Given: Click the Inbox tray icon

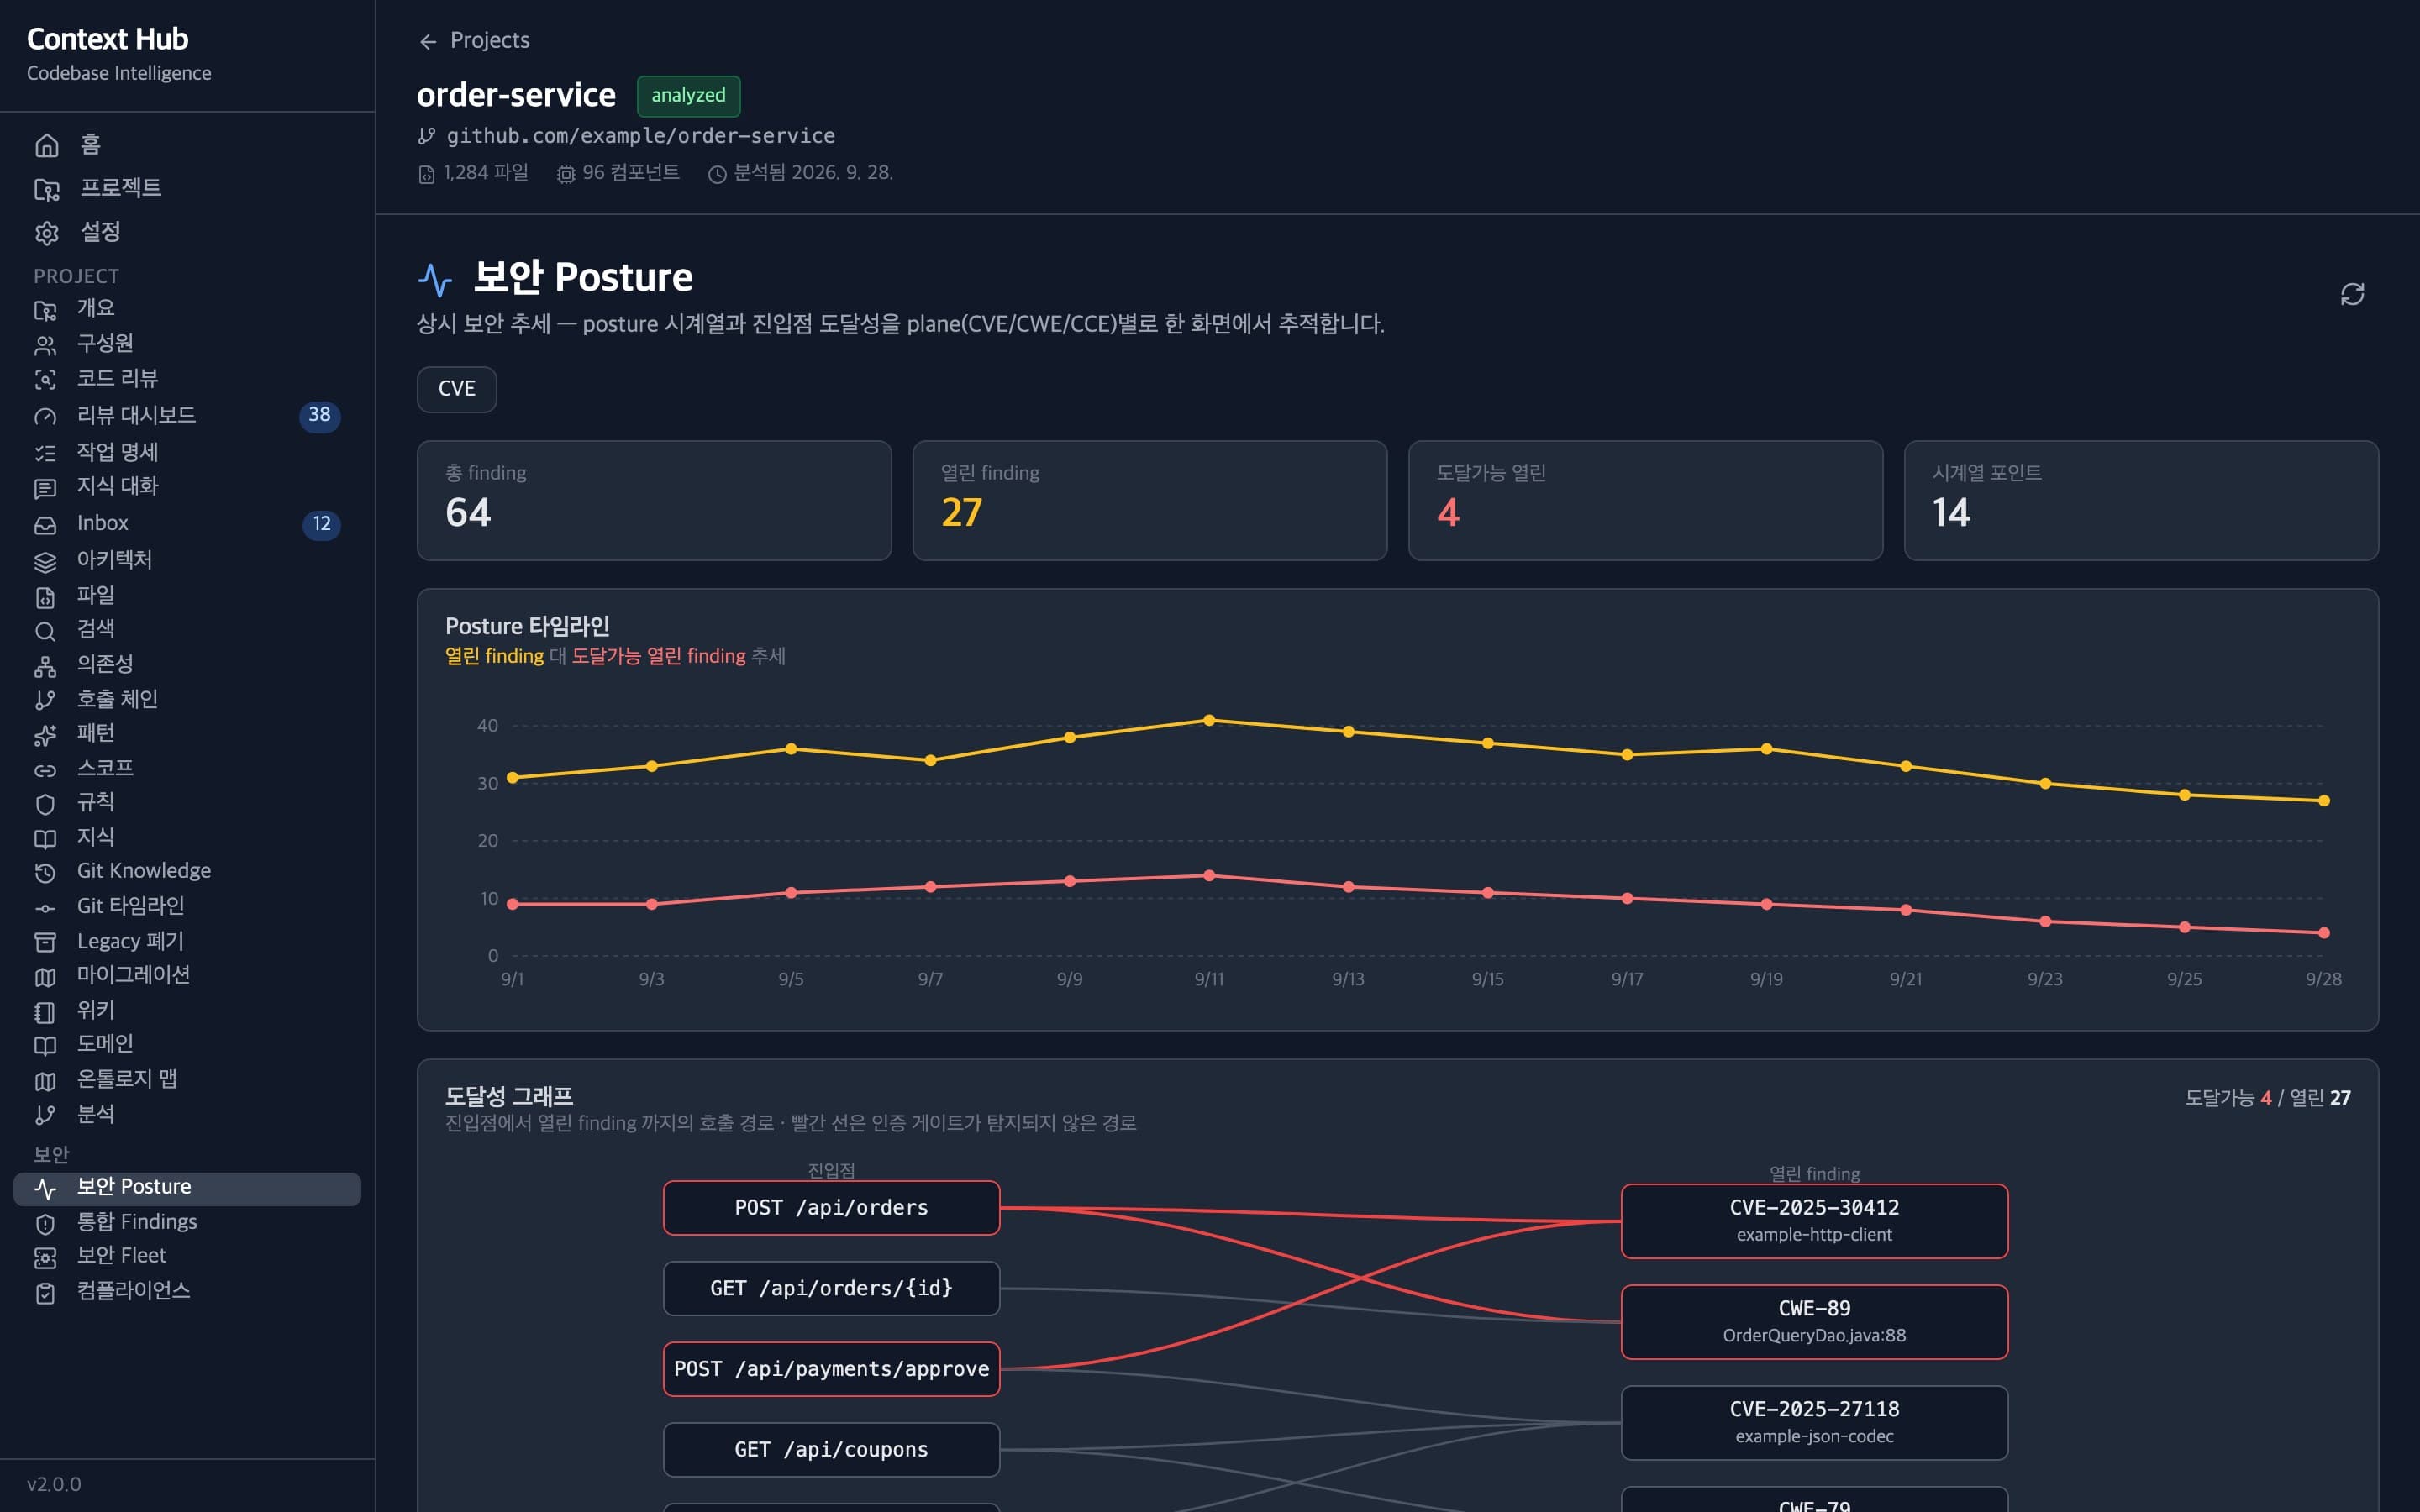Looking at the screenshot, I should click(45, 525).
